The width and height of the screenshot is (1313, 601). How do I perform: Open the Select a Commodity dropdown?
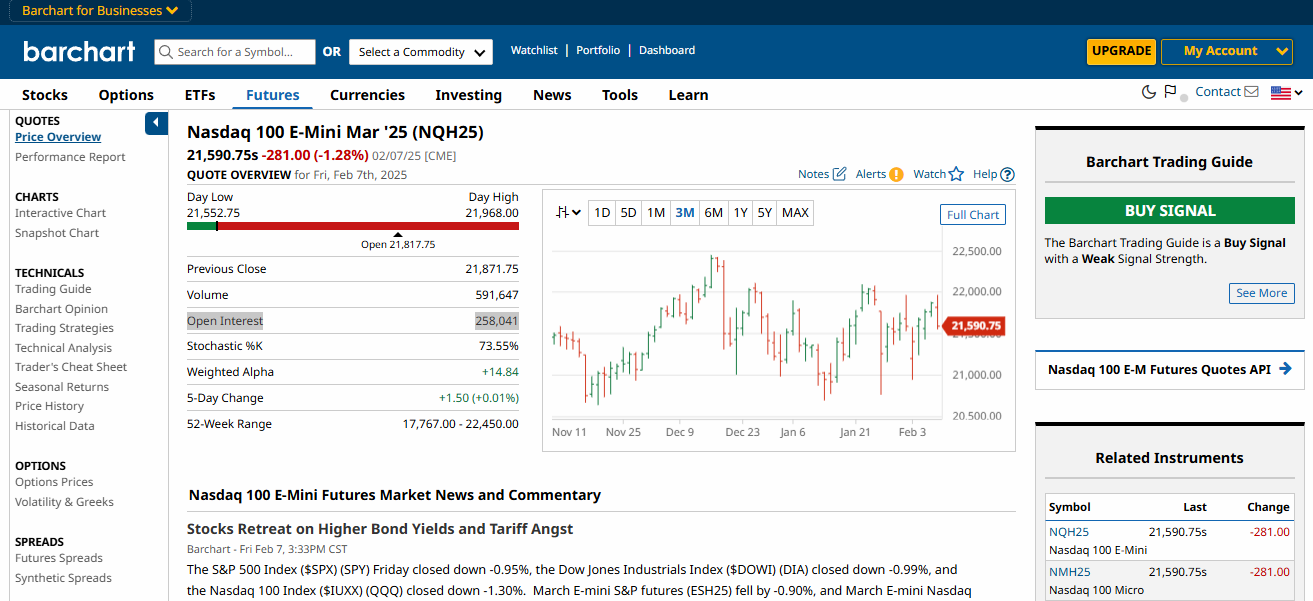(421, 52)
